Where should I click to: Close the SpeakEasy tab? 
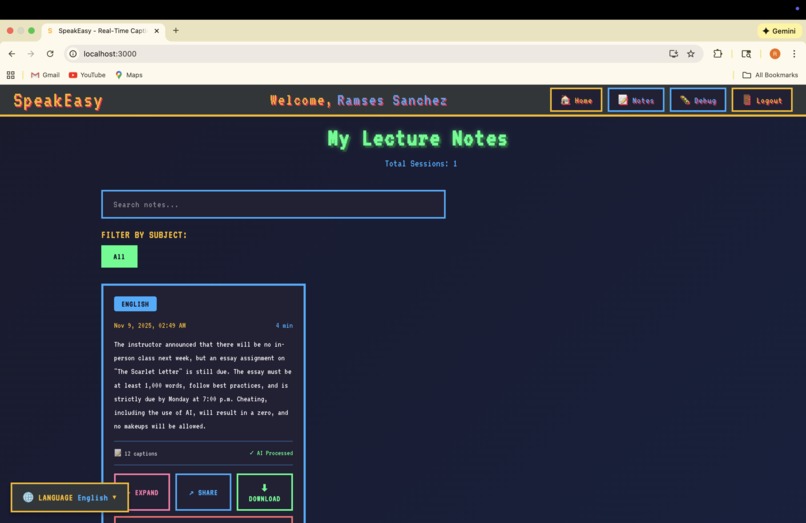[156, 31]
